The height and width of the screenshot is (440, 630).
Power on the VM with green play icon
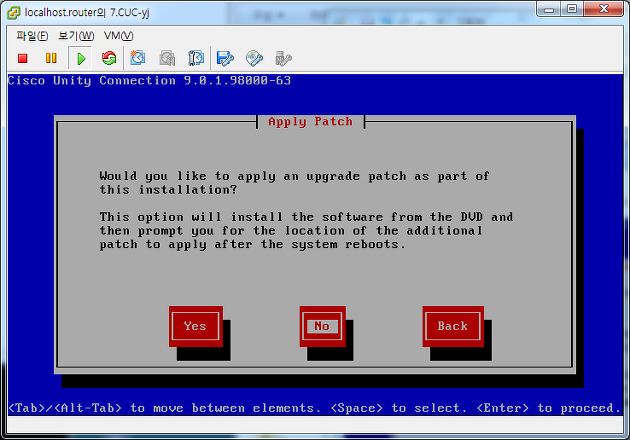click(x=81, y=59)
